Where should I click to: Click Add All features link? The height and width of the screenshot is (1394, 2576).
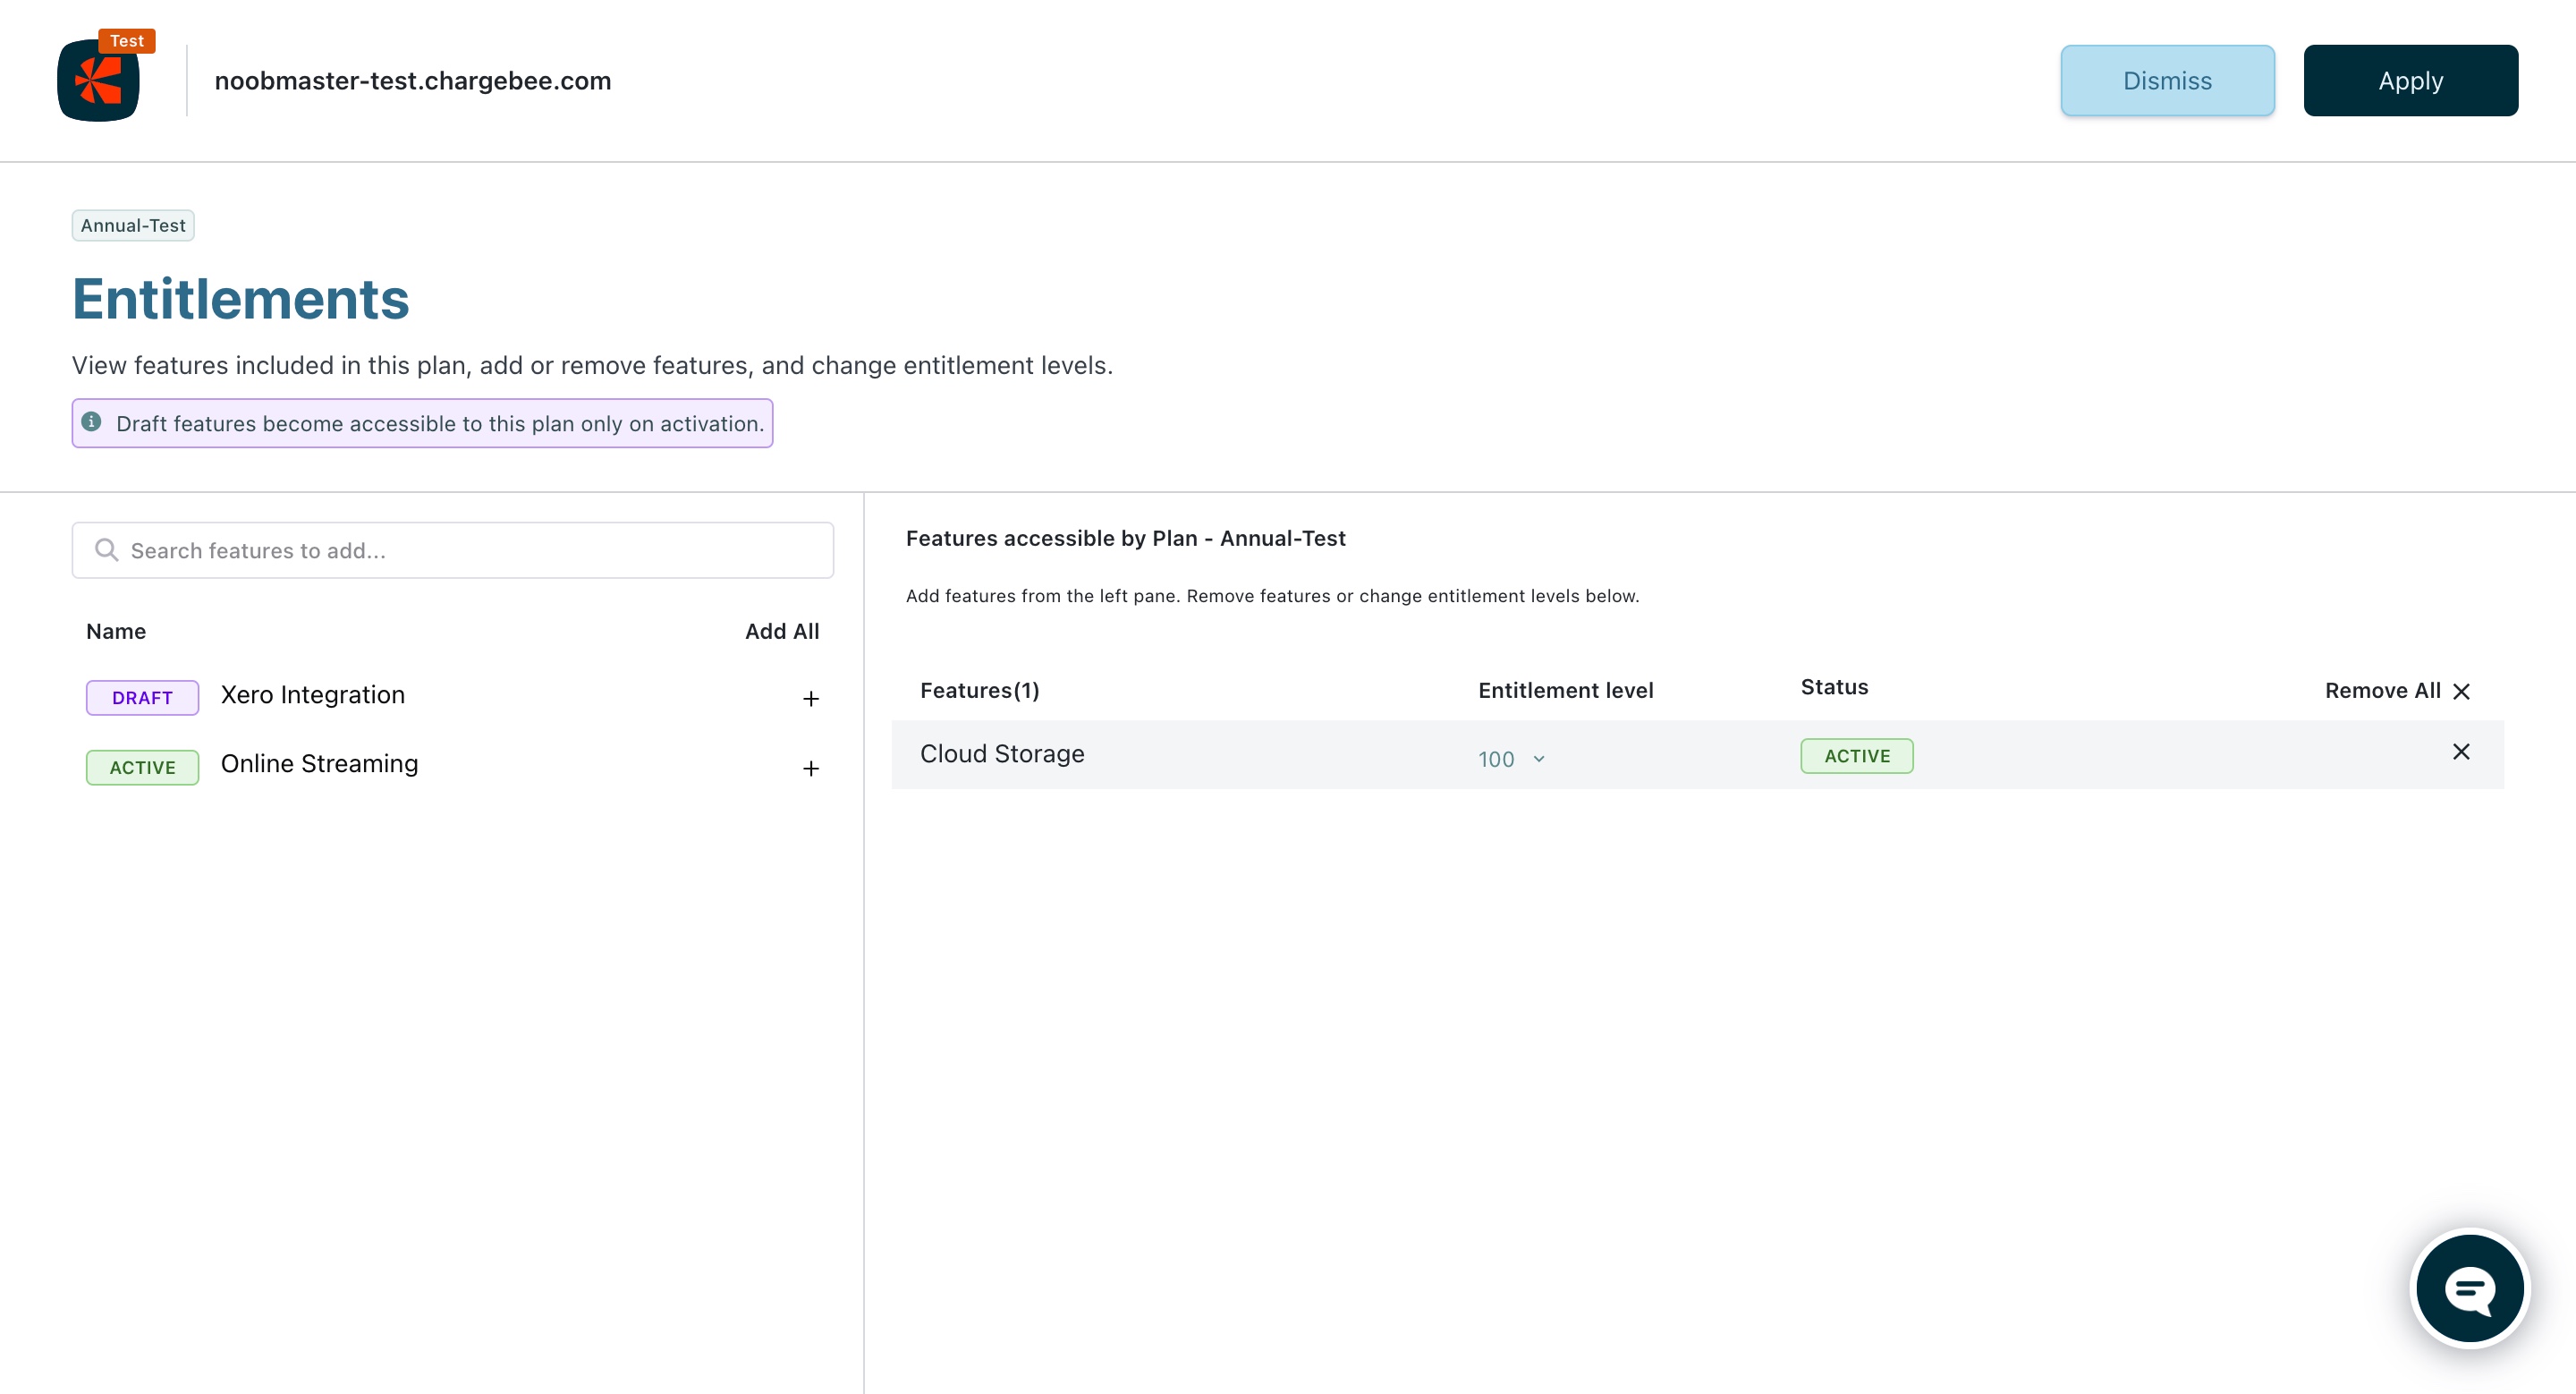[781, 631]
